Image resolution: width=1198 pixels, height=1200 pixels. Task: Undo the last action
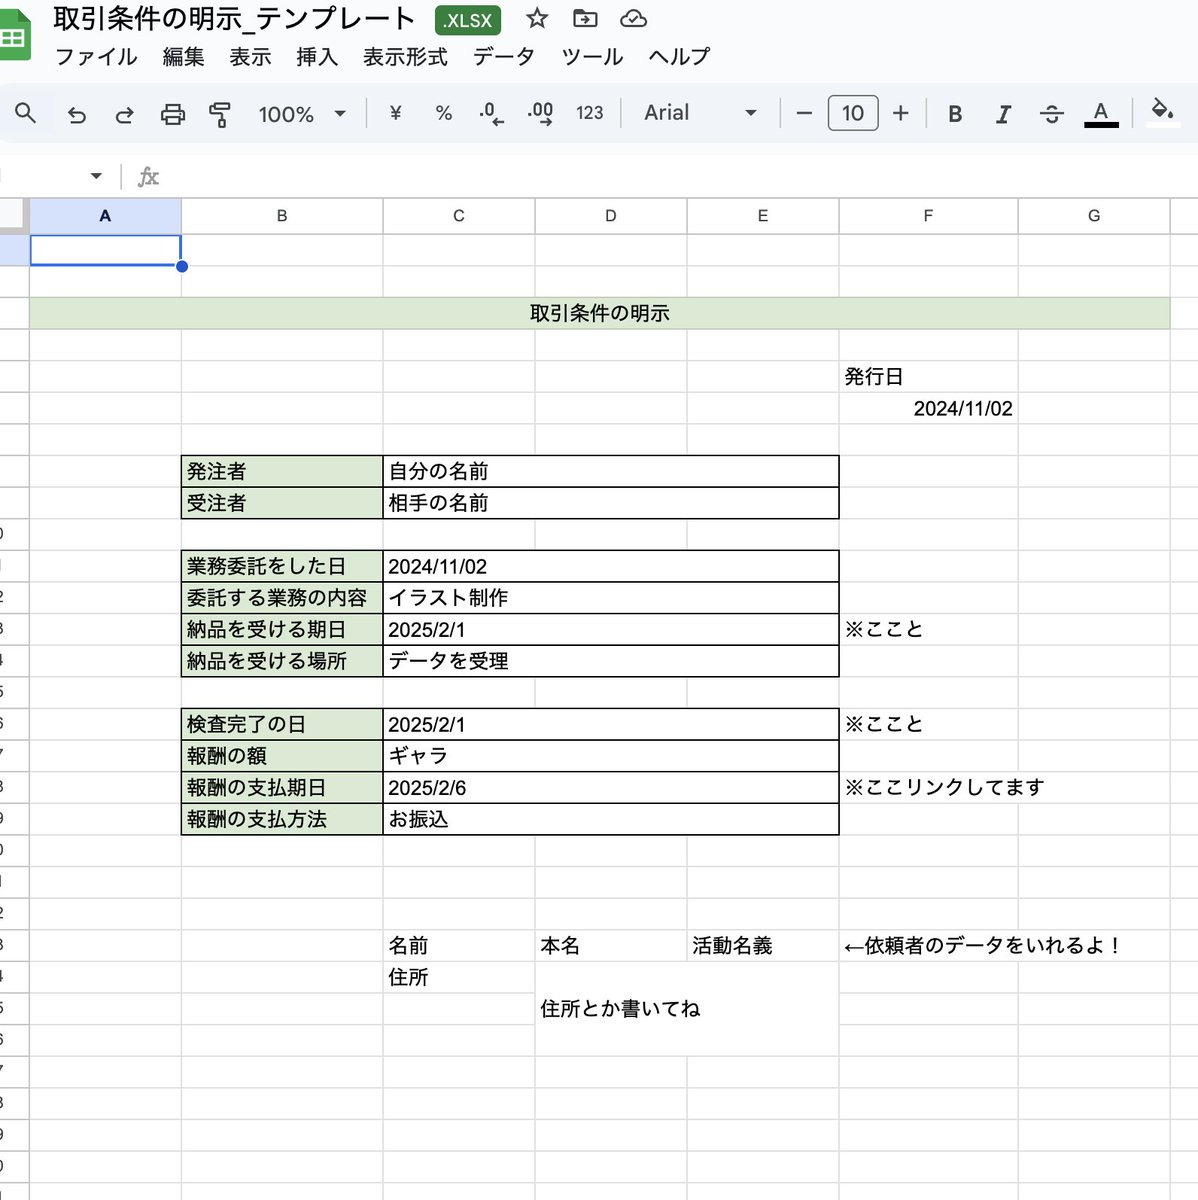point(77,113)
